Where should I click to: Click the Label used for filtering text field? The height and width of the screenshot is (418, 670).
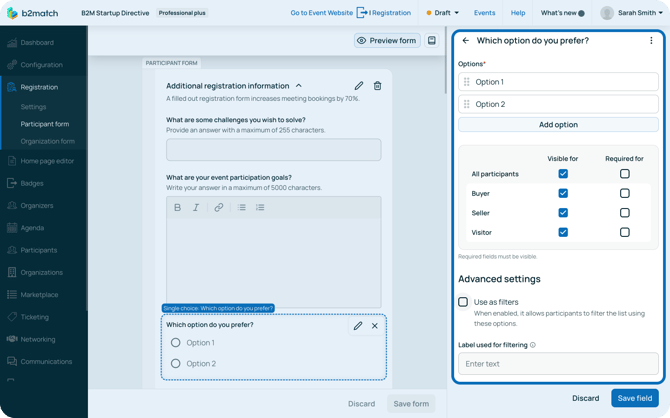tap(558, 364)
